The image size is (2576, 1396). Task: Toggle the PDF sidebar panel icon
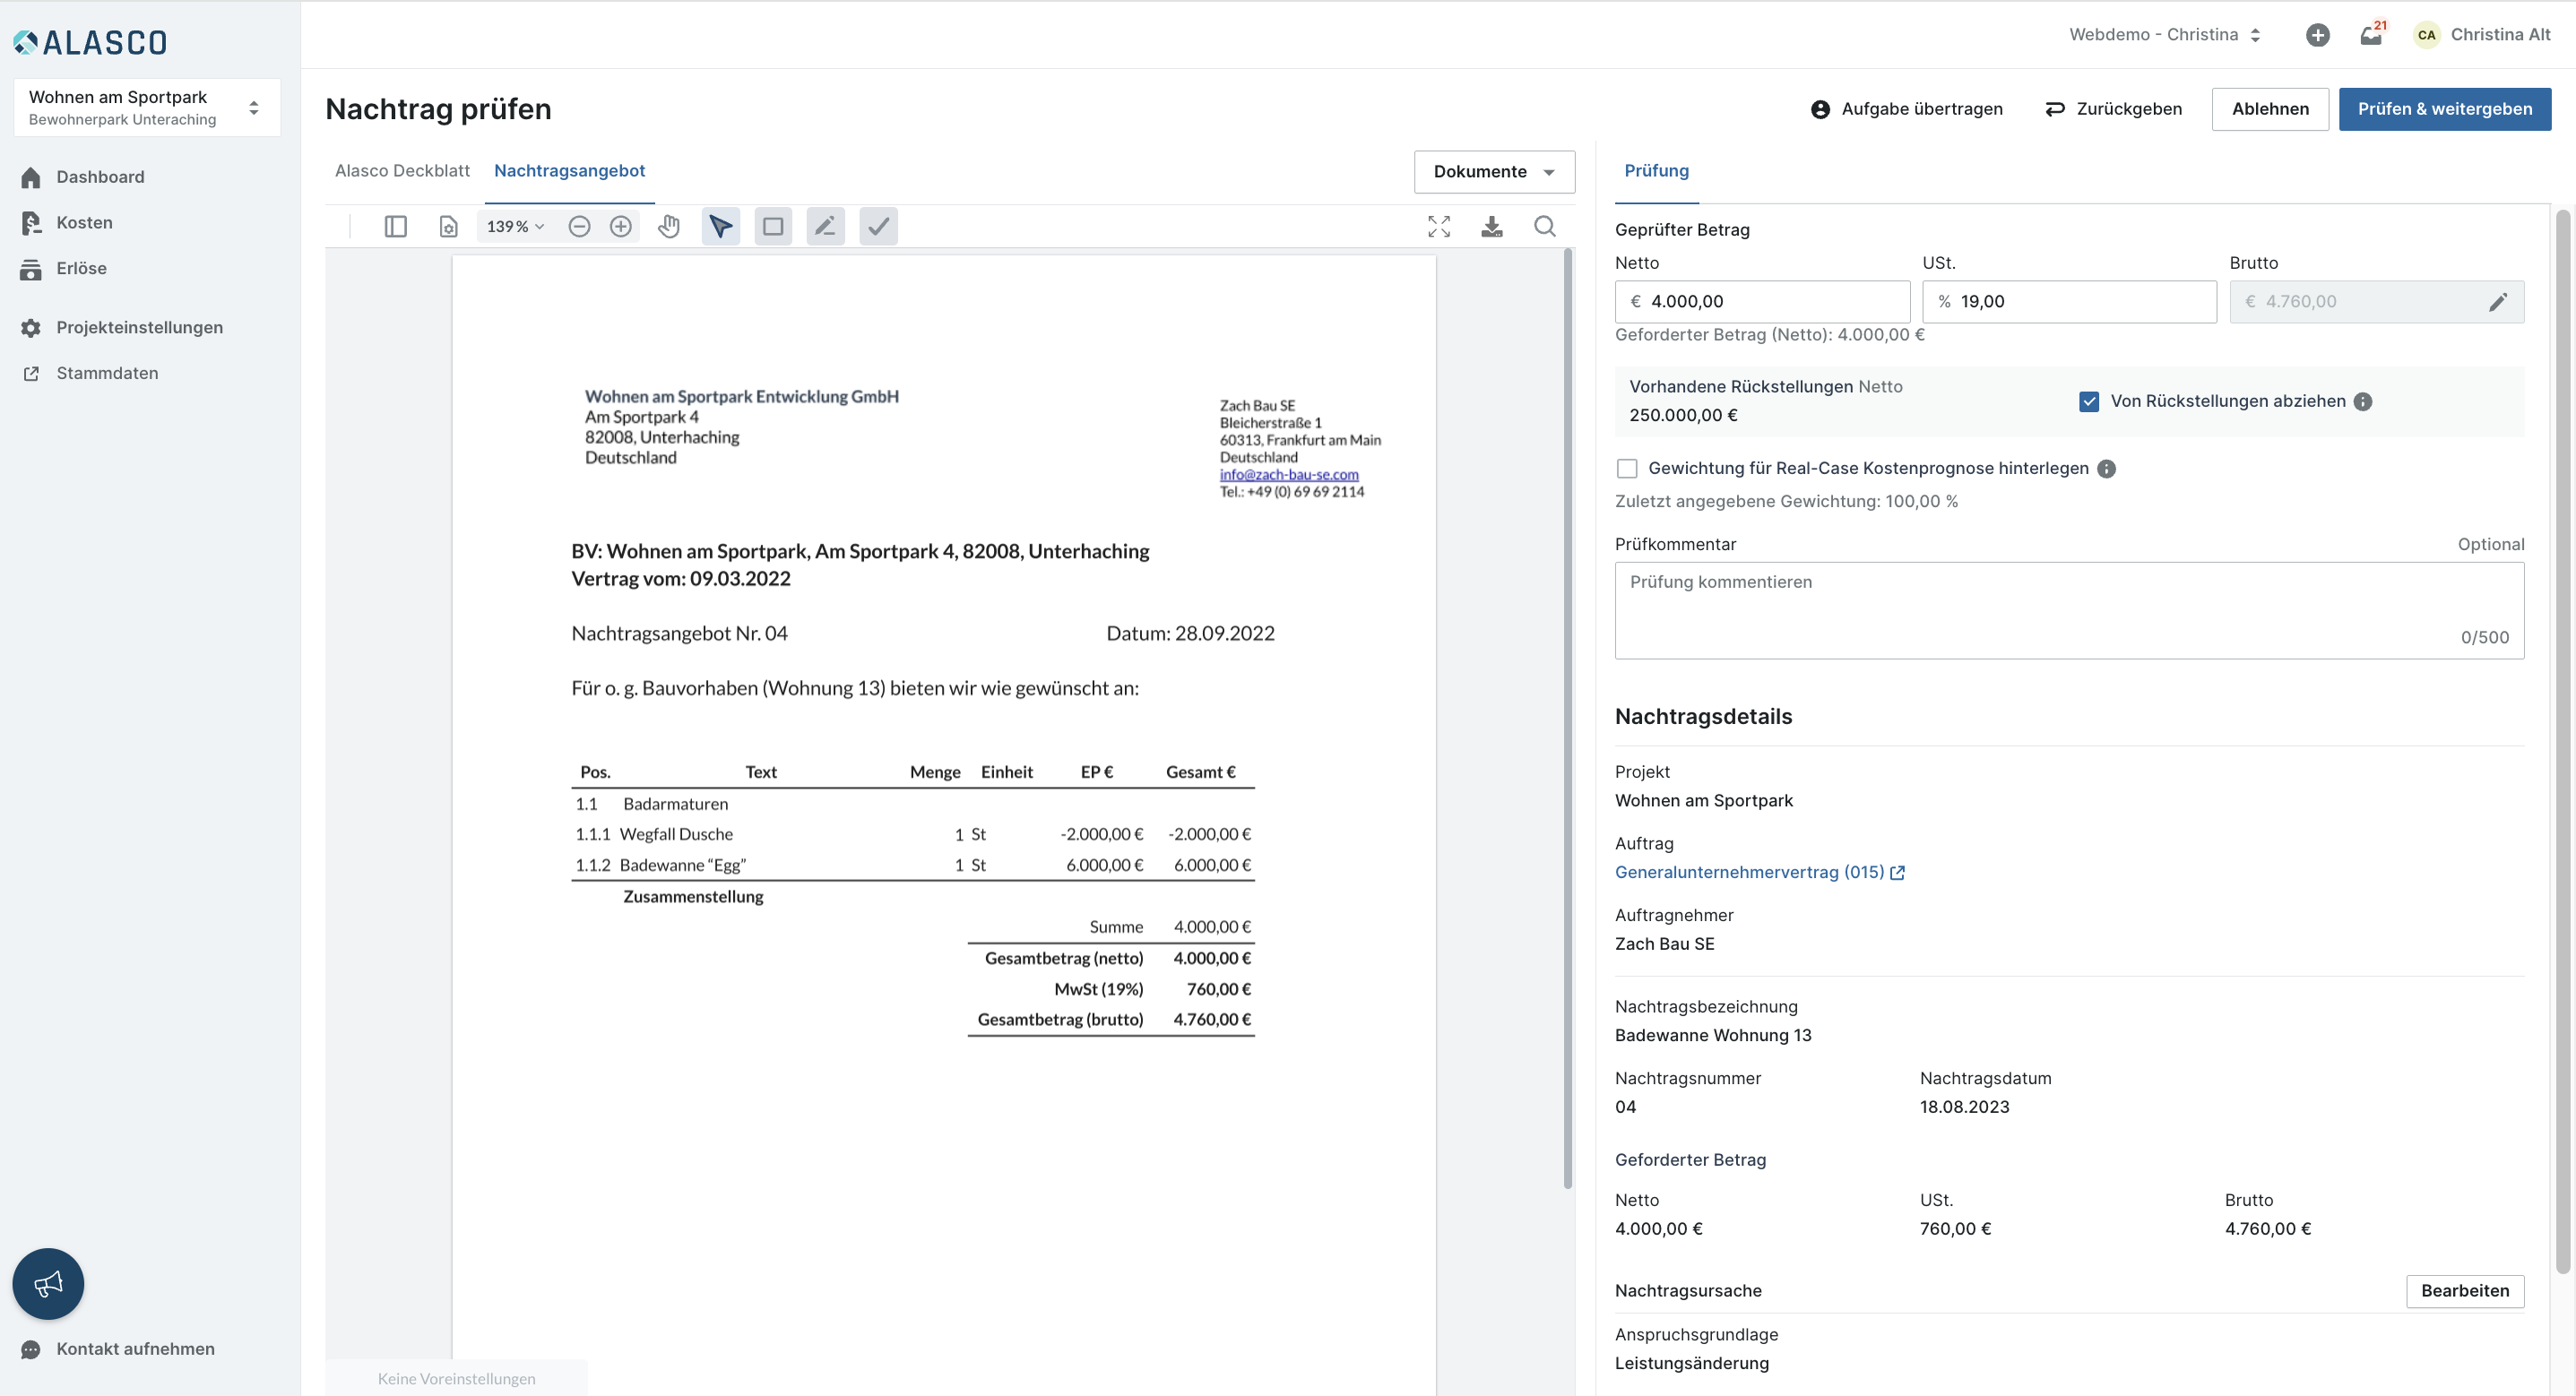[x=395, y=226]
